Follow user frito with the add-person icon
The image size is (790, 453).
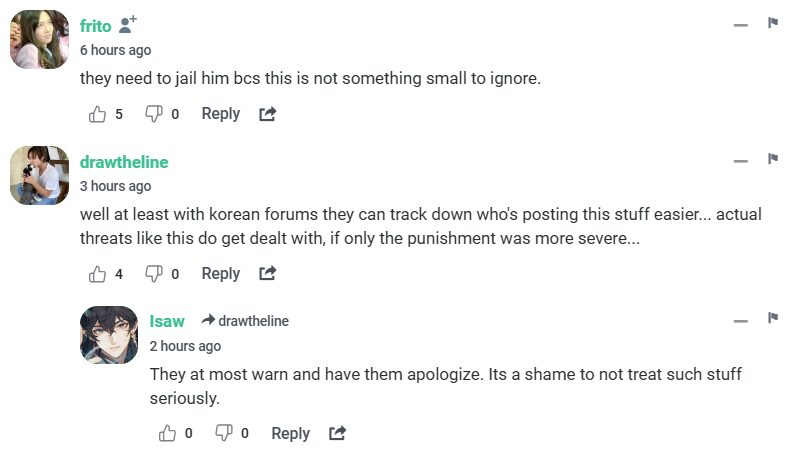128,24
